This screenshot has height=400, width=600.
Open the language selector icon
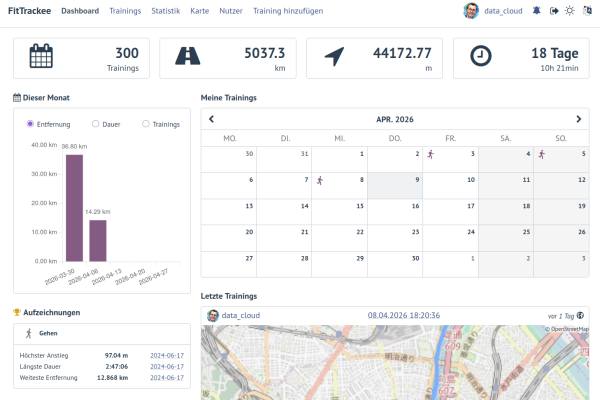click(587, 11)
